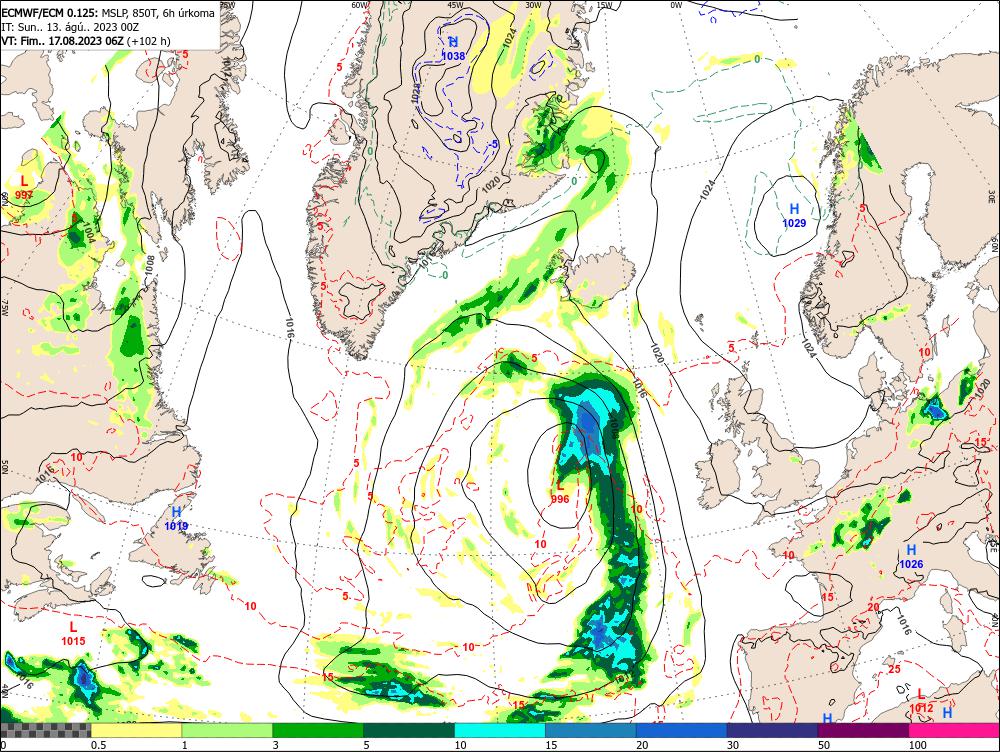Viewport: 1000px width, 752px height.
Task: Click the yellow 0.5–1 mm legend swatch
Action: click(136, 730)
